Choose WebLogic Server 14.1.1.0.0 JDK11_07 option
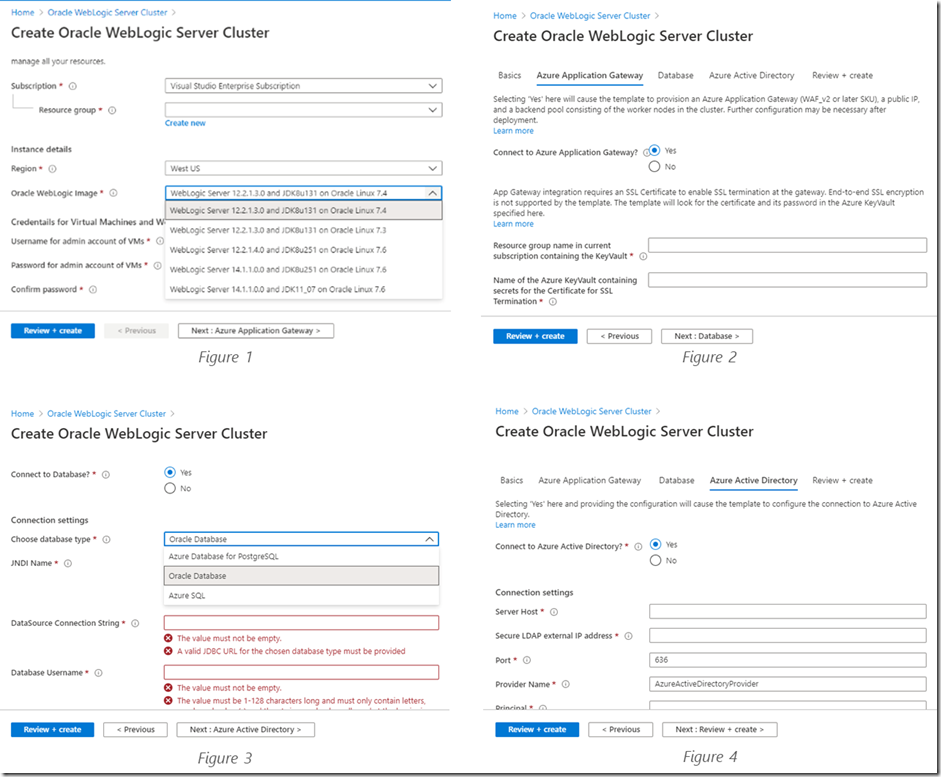The height and width of the screenshot is (777, 941). click(x=304, y=289)
